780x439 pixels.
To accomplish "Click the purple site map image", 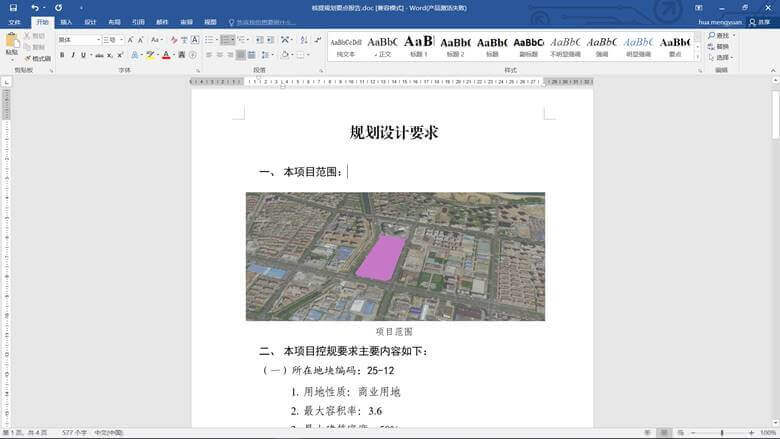I will pyautogui.click(x=395, y=257).
